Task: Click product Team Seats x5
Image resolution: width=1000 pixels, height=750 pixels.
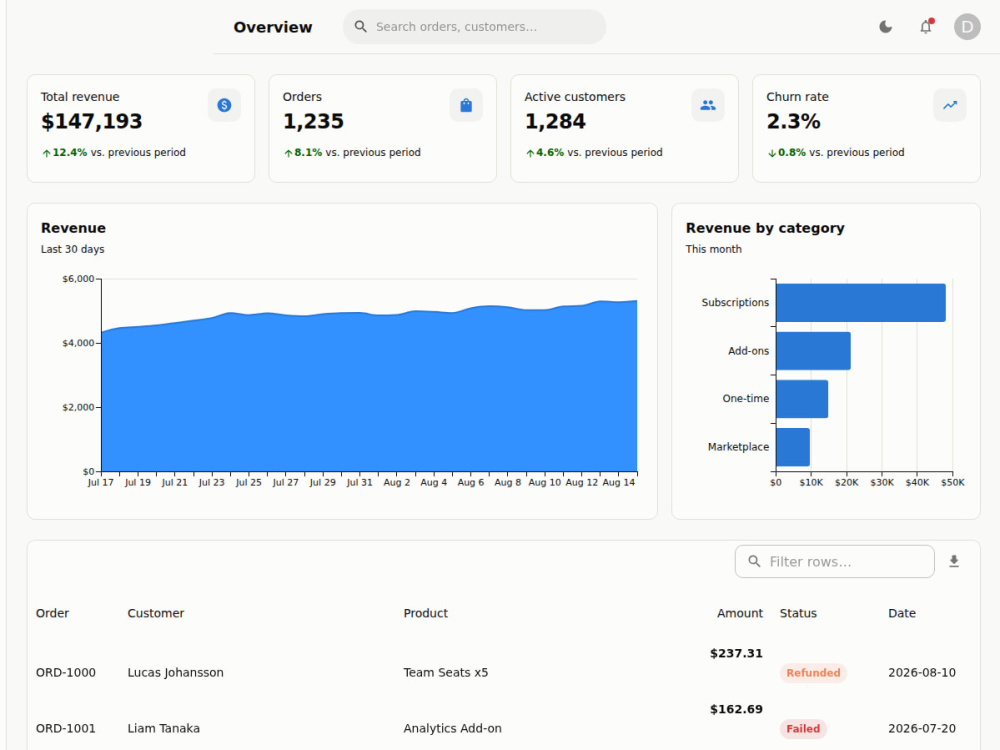Action: click(x=446, y=673)
